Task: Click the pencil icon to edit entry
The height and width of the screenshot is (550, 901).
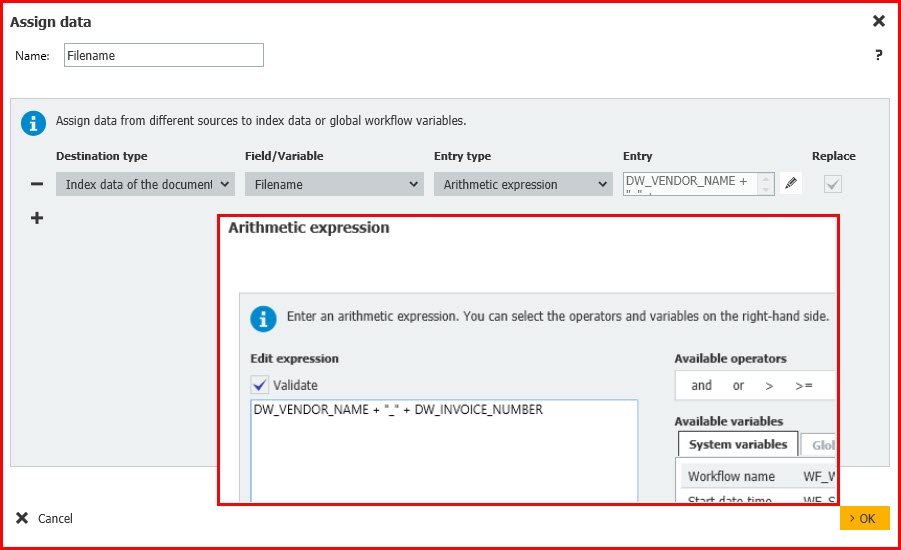Action: [x=791, y=184]
